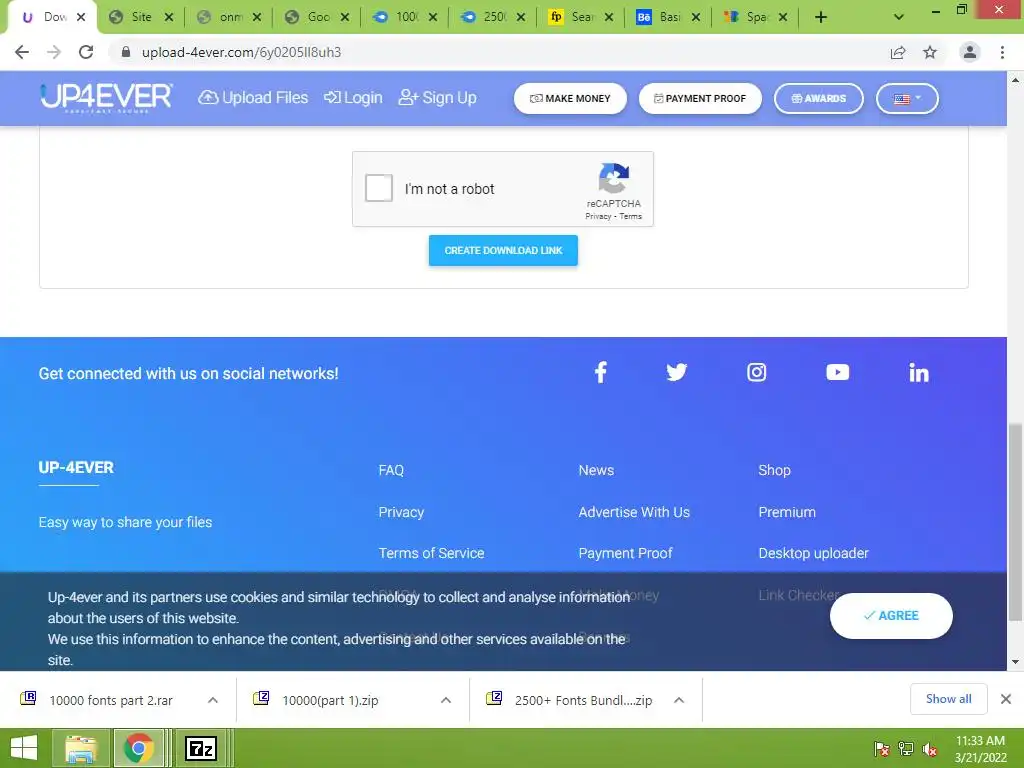Click the page vertical scrollbar thumb
The height and width of the screenshot is (768, 1024).
click(x=1015, y=522)
